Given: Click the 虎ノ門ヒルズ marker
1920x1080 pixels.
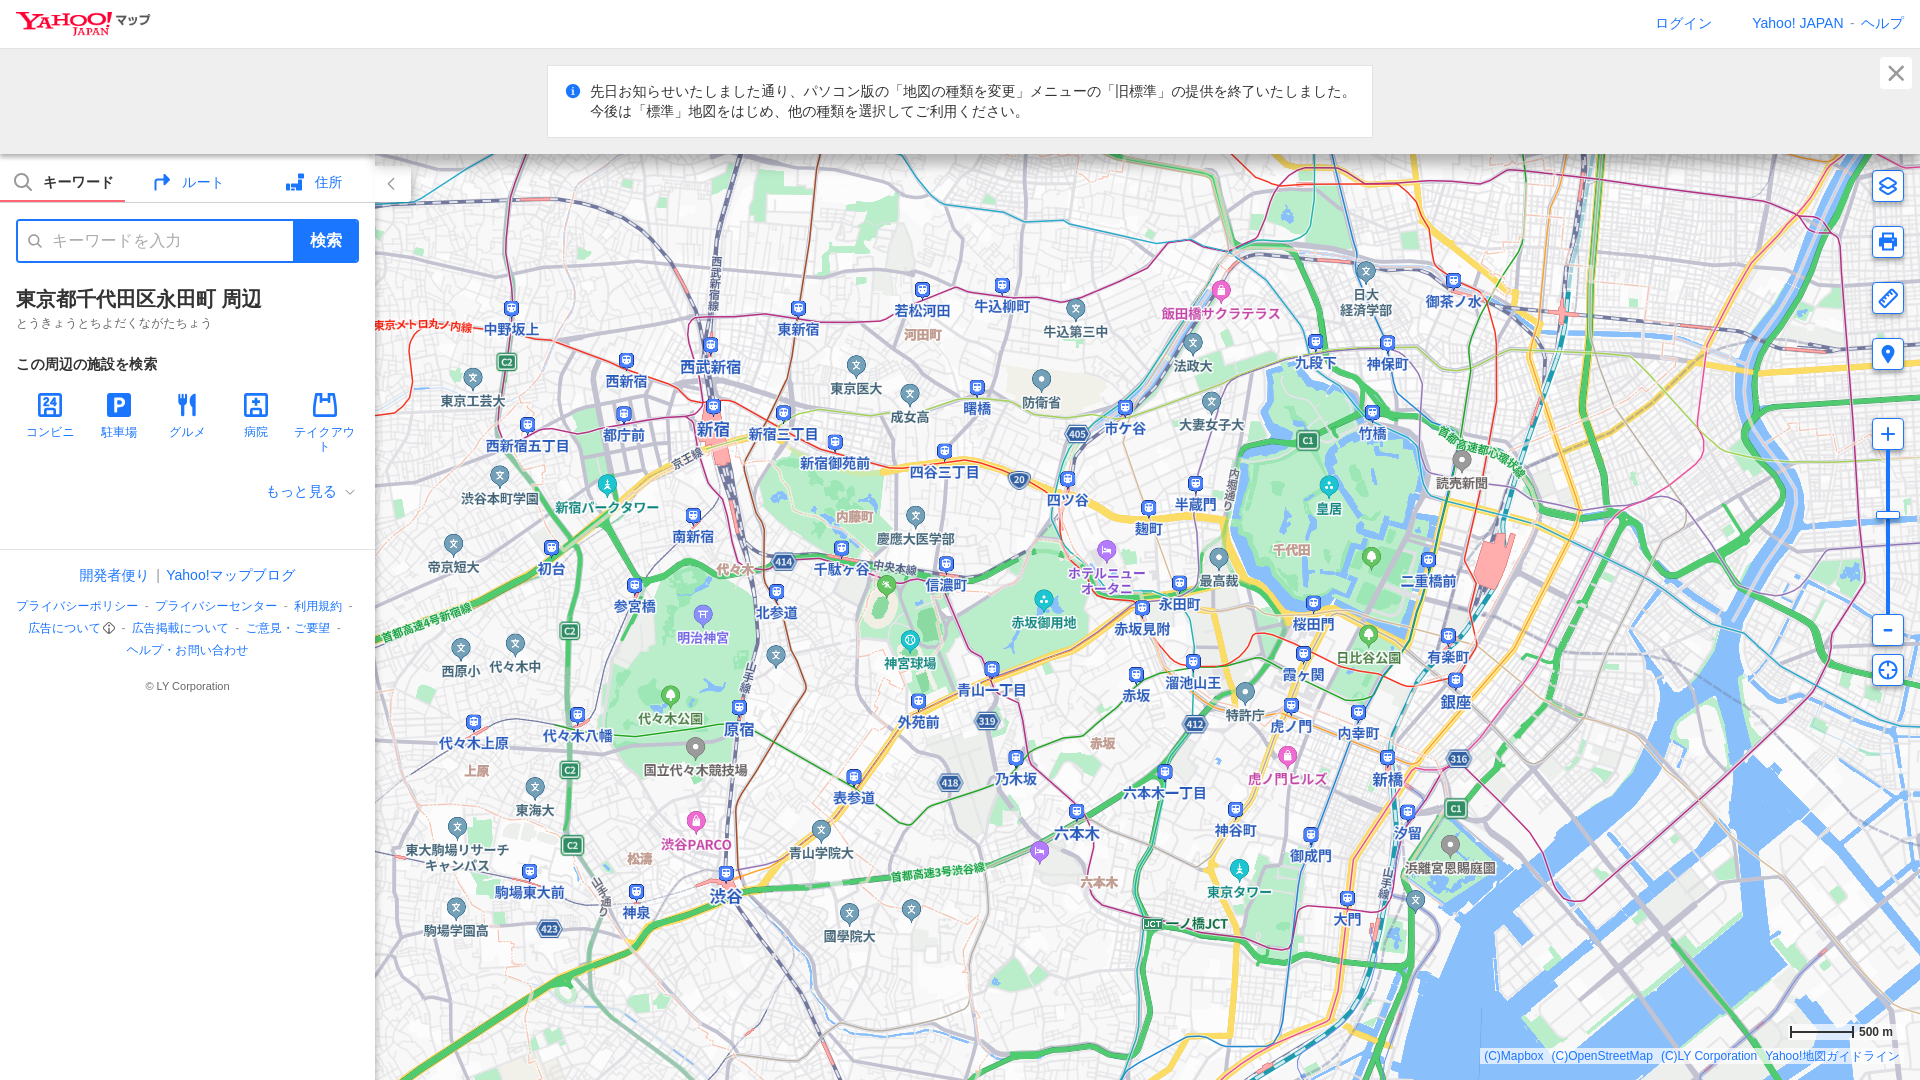Looking at the screenshot, I should [1287, 756].
